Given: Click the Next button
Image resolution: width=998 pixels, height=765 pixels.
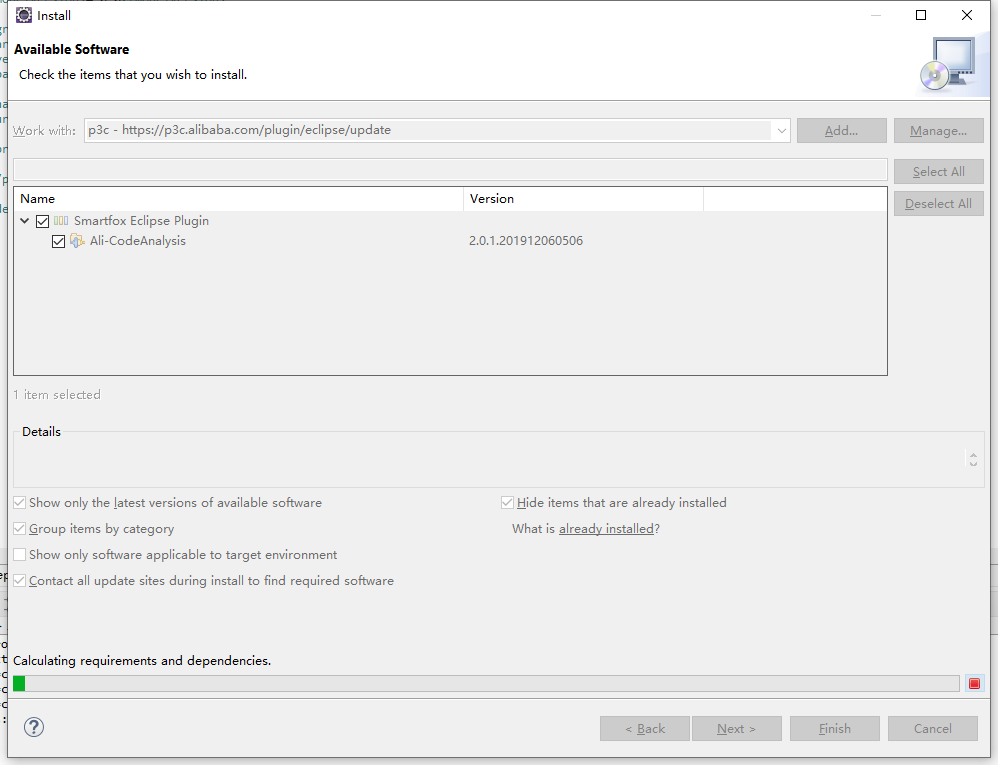Looking at the screenshot, I should pos(736,729).
